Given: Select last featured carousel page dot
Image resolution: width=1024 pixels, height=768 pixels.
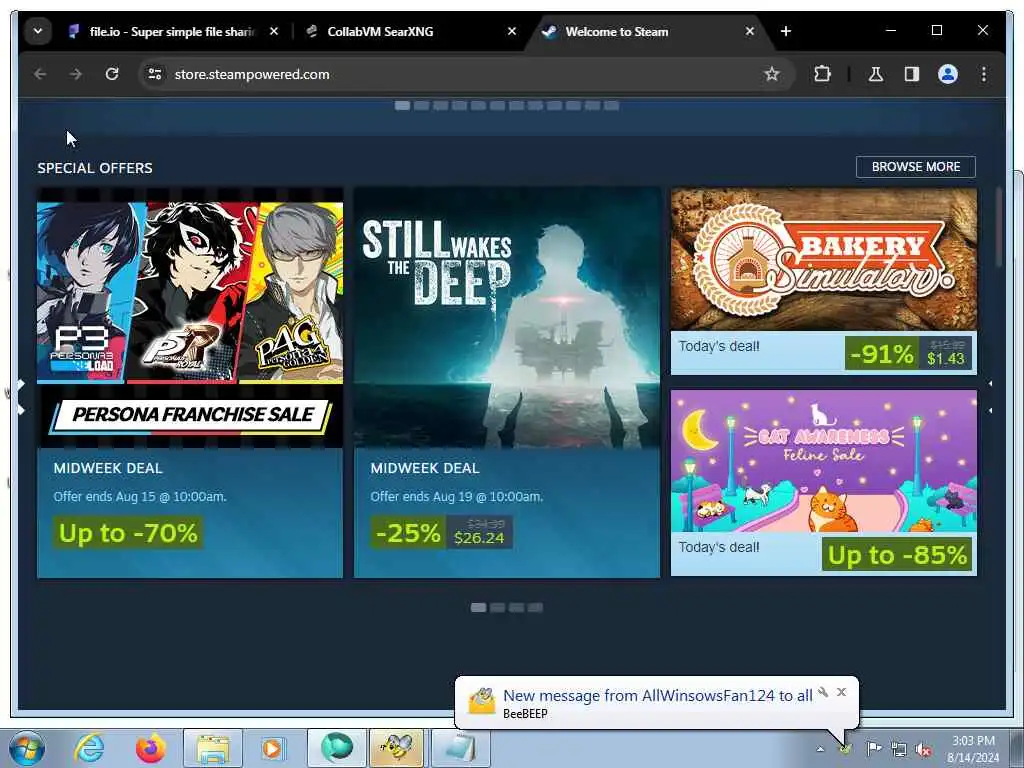Looking at the screenshot, I should [x=611, y=105].
